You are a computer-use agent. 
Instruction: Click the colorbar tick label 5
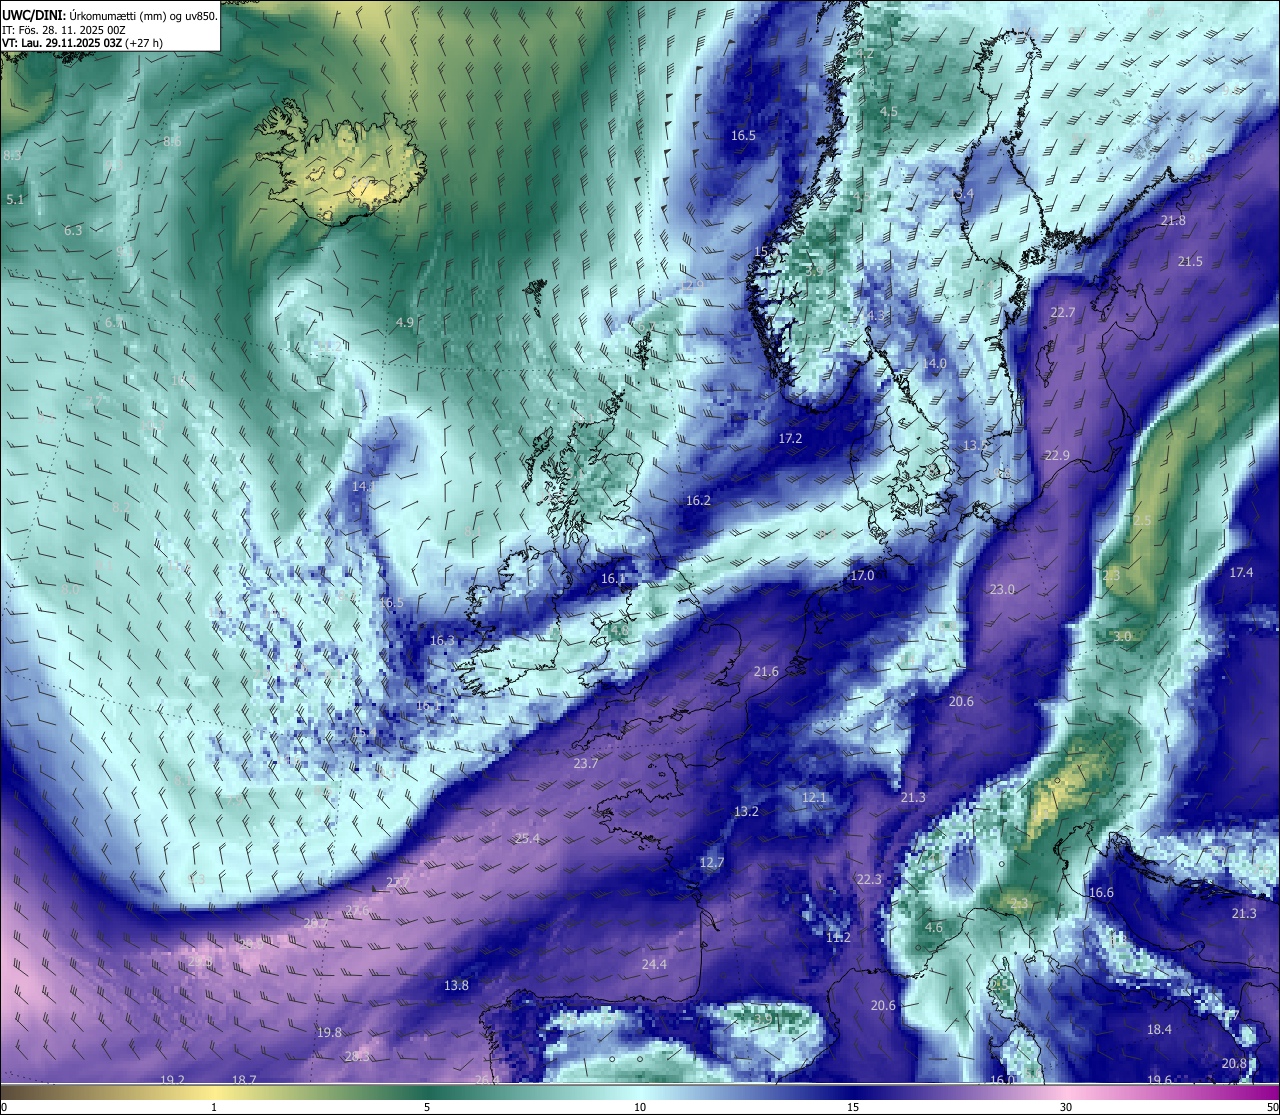click(427, 1107)
